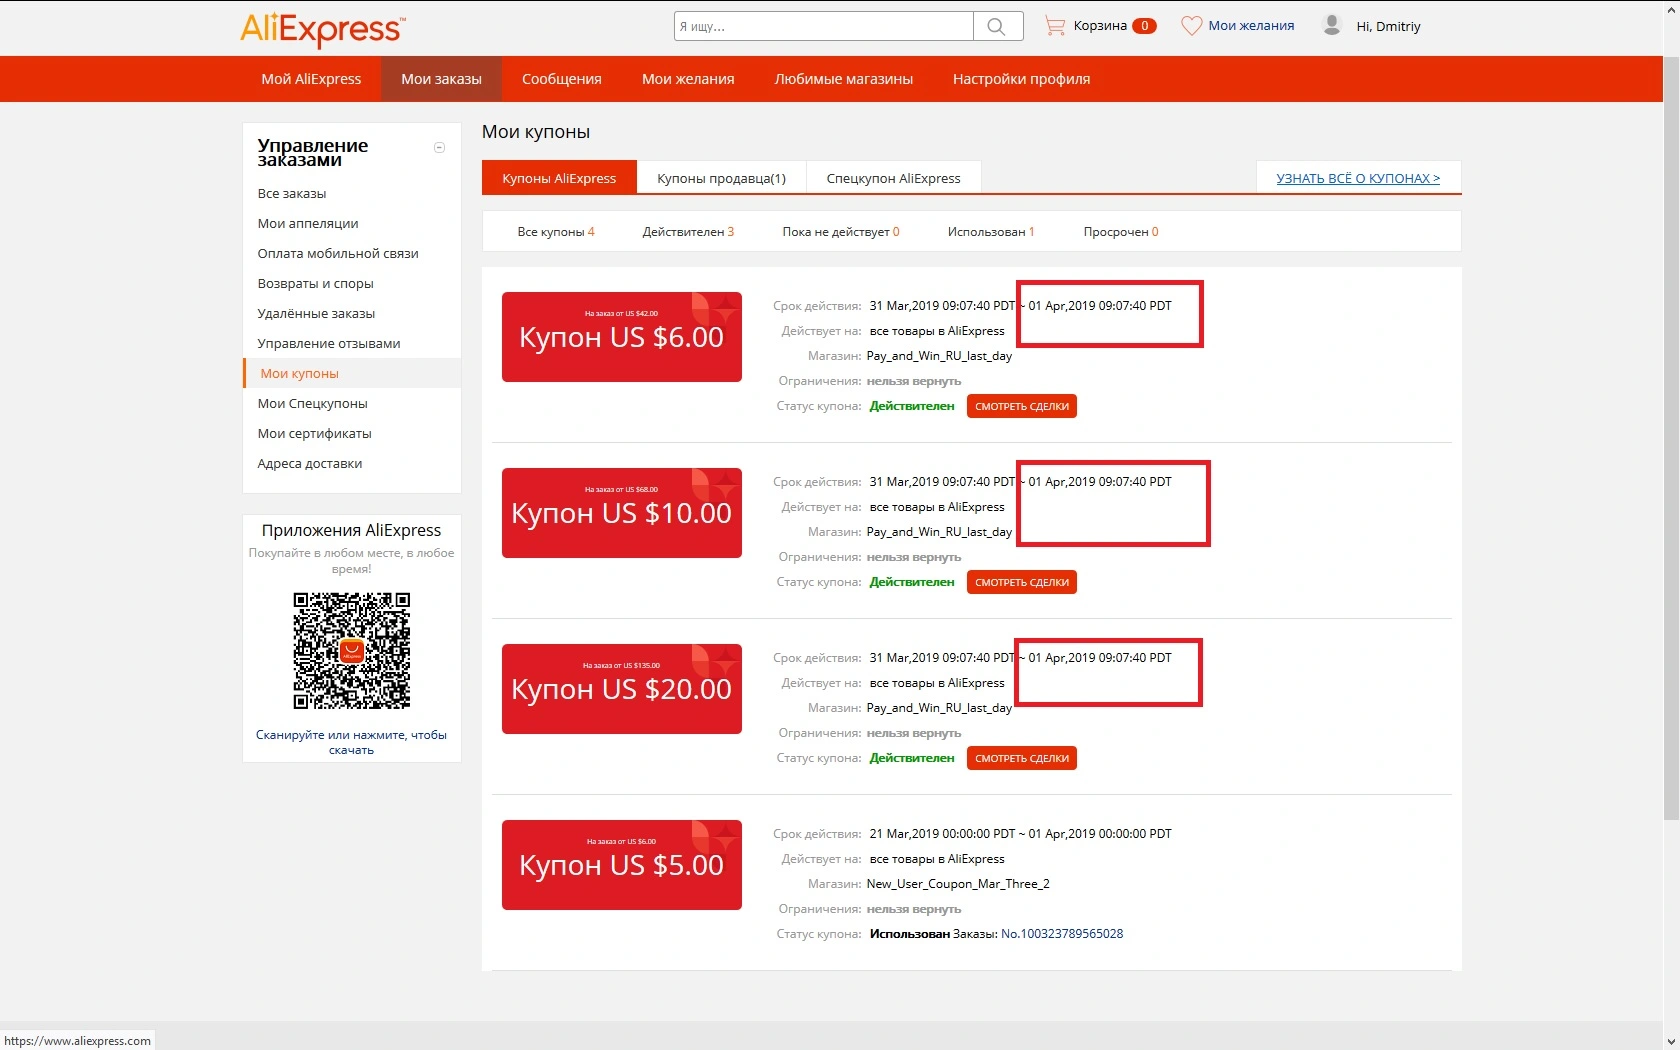Click the Приложения AliExpress heading
The height and width of the screenshot is (1050, 1680).
click(351, 530)
